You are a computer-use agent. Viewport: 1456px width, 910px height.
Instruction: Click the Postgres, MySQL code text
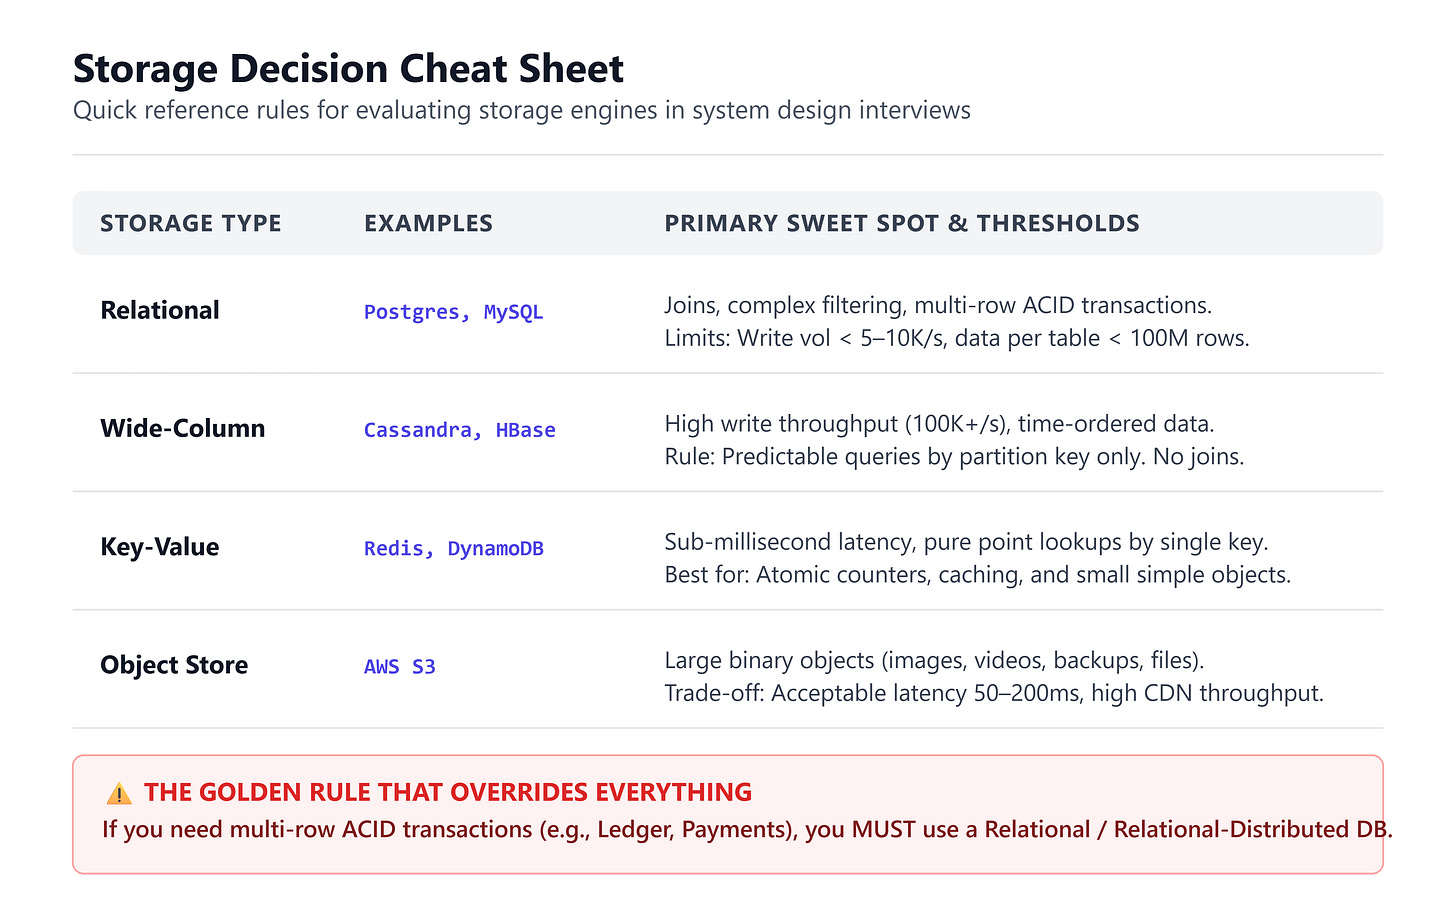(454, 312)
